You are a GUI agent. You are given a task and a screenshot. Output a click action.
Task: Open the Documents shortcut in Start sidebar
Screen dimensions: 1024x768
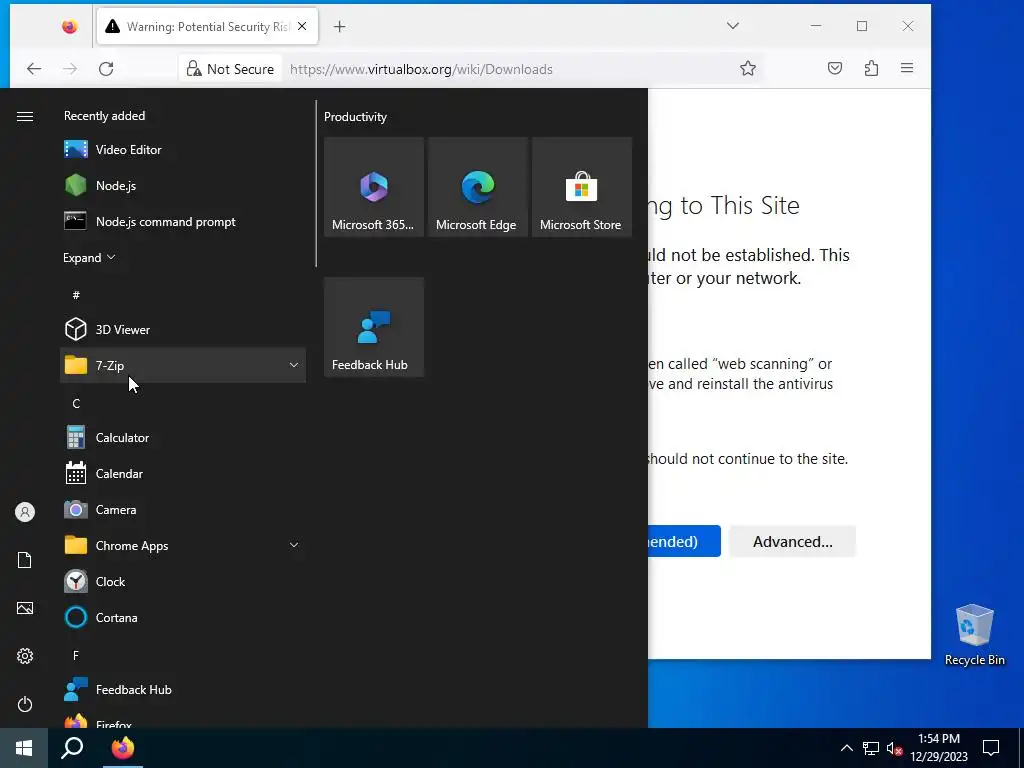tap(25, 560)
